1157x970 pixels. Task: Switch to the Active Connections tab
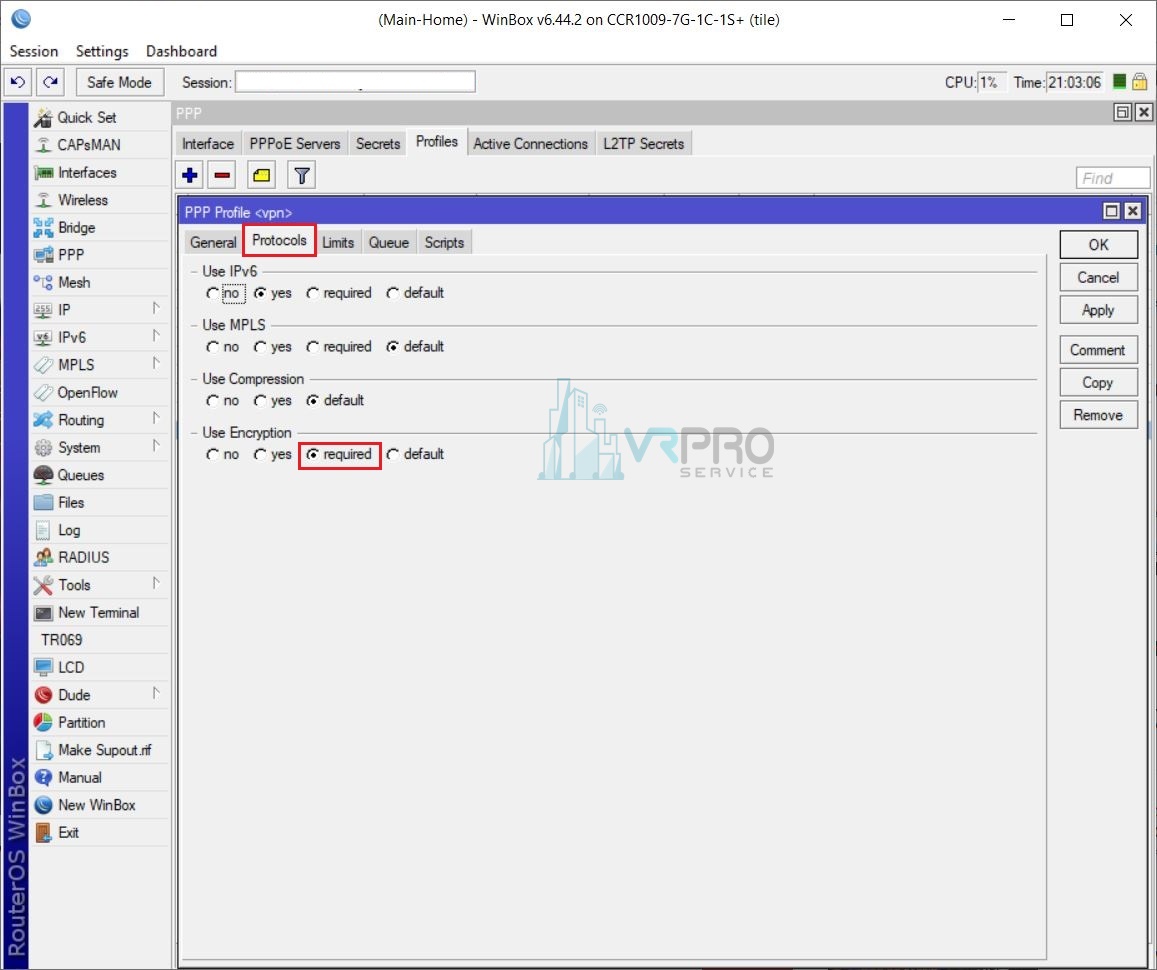tap(531, 144)
